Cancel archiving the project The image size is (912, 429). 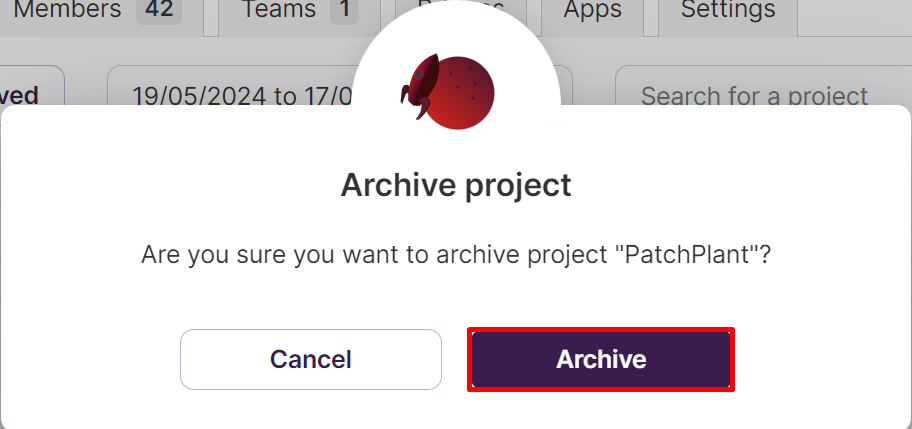(x=311, y=359)
